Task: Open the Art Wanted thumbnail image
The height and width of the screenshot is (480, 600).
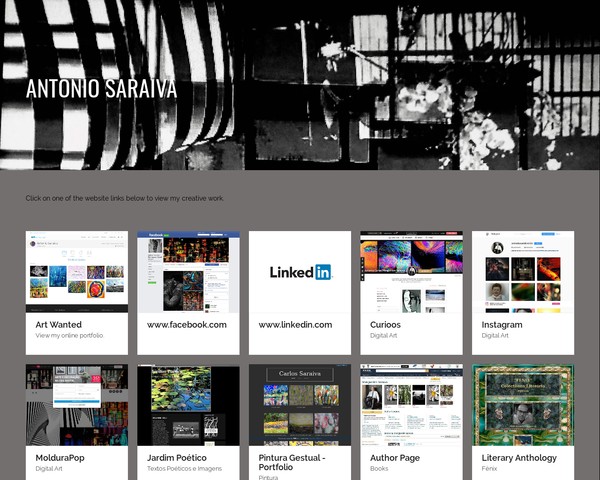Action: 77,272
